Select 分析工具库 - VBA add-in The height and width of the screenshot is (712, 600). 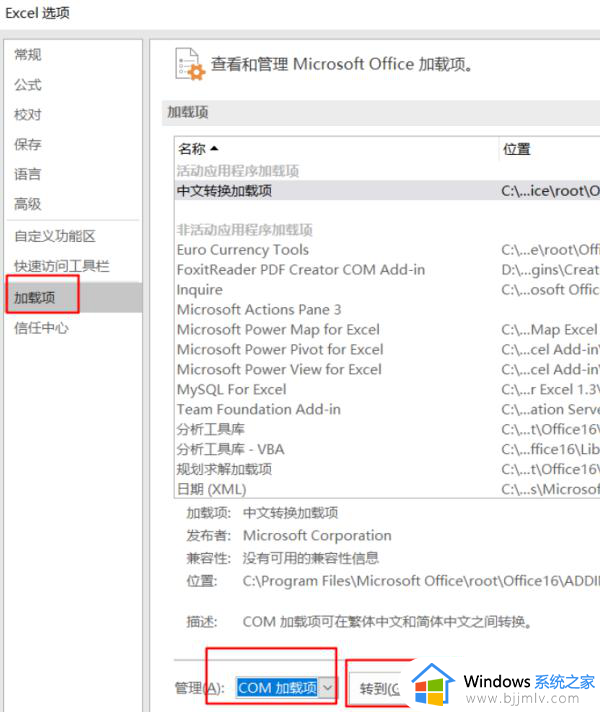[387, 450]
